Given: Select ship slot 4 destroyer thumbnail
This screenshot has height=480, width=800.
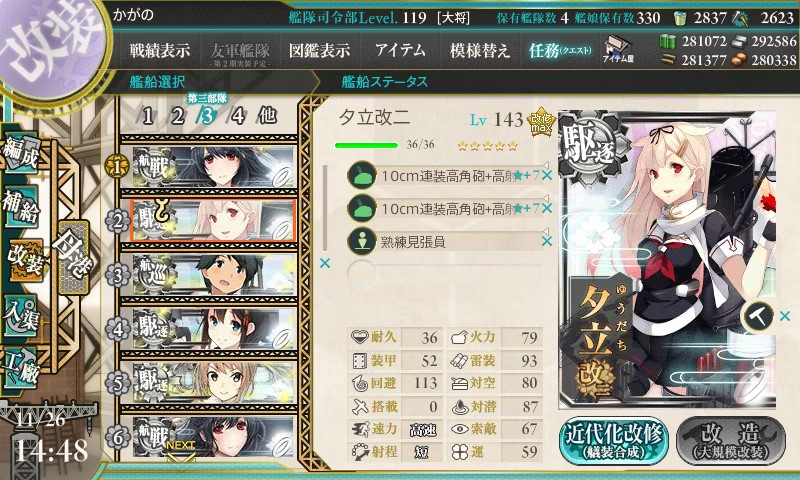Looking at the screenshot, I should pos(213,330).
